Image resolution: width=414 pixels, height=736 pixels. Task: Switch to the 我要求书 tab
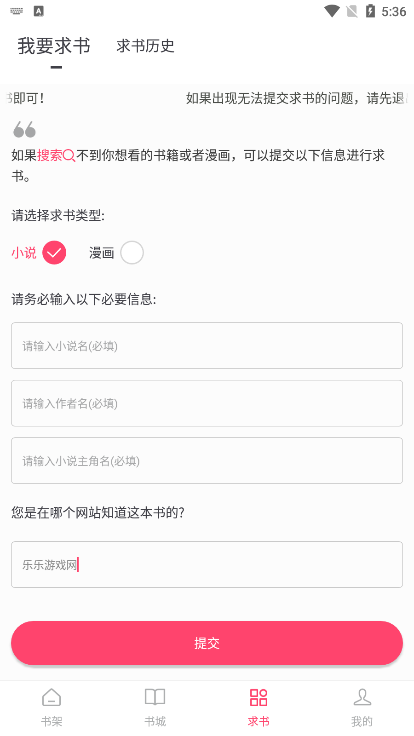(54, 46)
